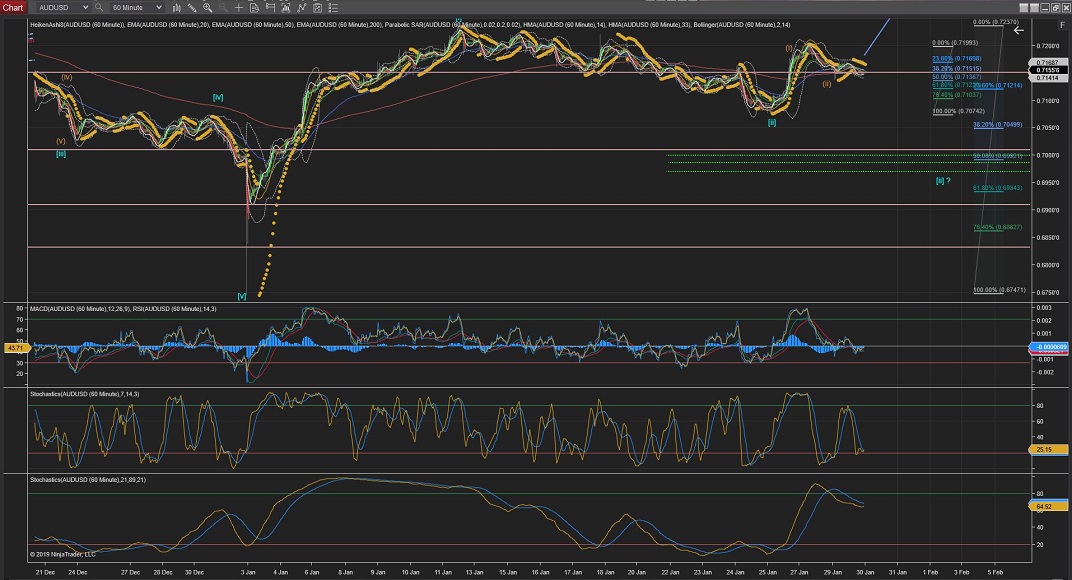The width and height of the screenshot is (1072, 580).
Task: Toggle the crosshair cursor tool
Action: tap(239, 7)
